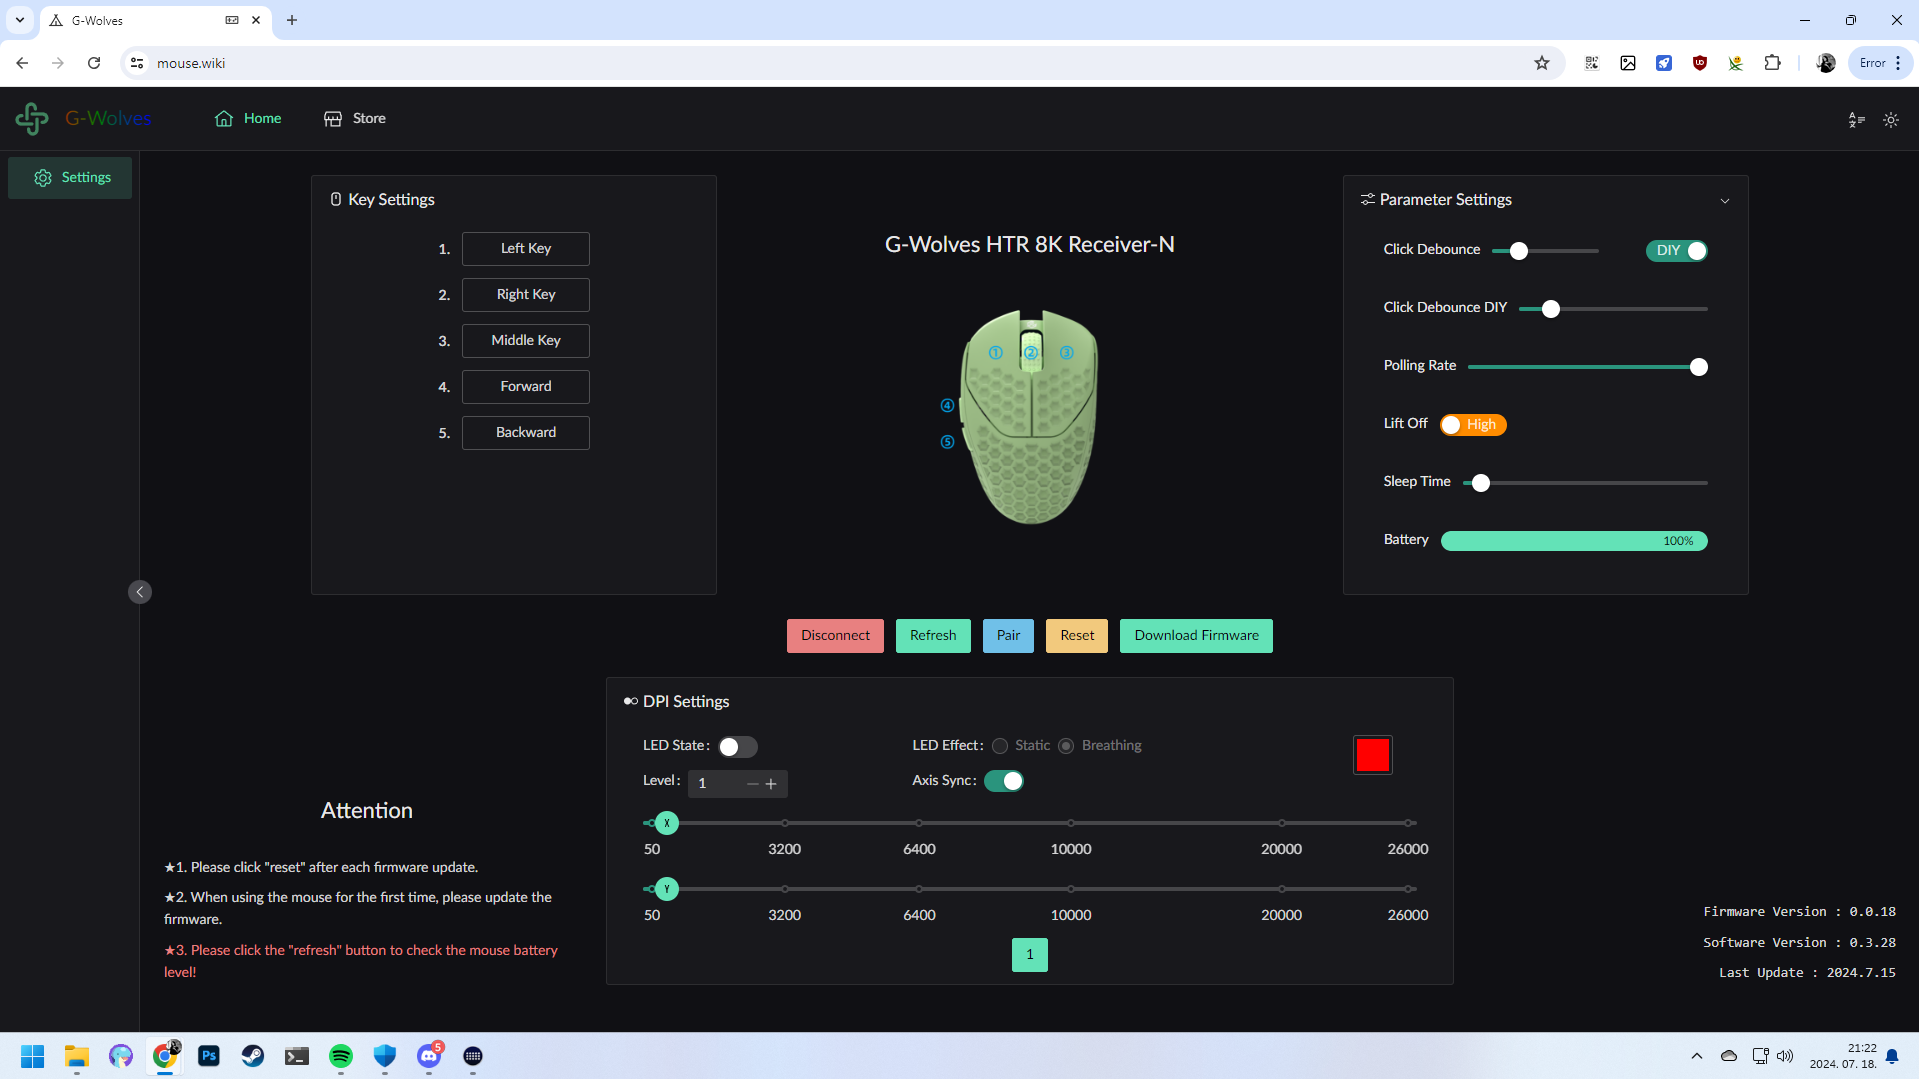Open the browser Extensions puzzle icon
This screenshot has height=1079, width=1919.
(1772, 63)
